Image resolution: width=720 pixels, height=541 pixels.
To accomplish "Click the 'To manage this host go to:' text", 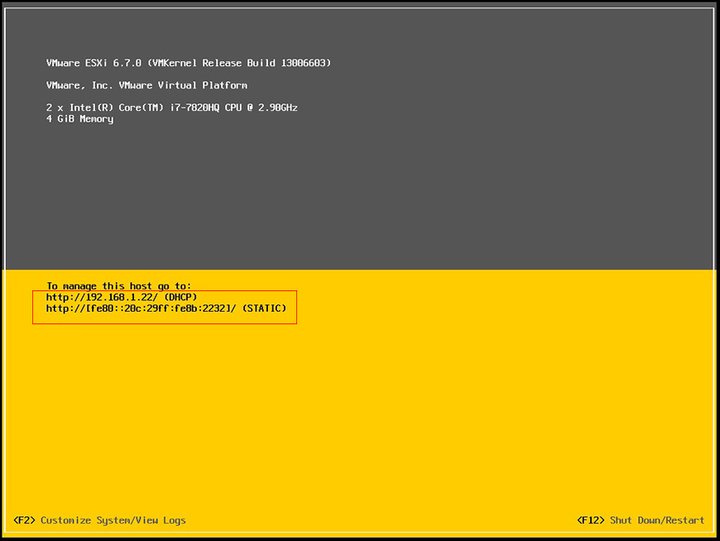I will 119,286.
